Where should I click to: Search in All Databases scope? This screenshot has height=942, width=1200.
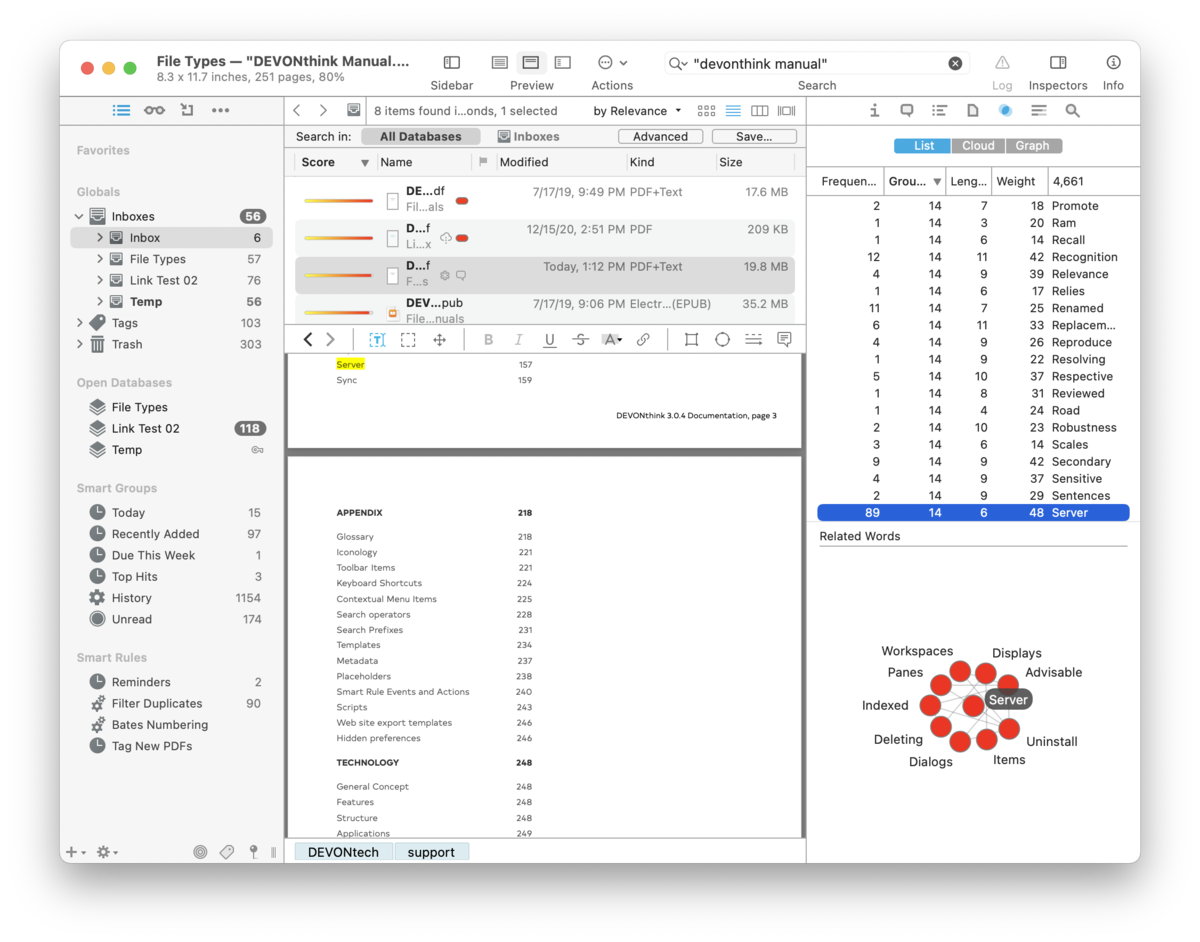click(x=421, y=137)
